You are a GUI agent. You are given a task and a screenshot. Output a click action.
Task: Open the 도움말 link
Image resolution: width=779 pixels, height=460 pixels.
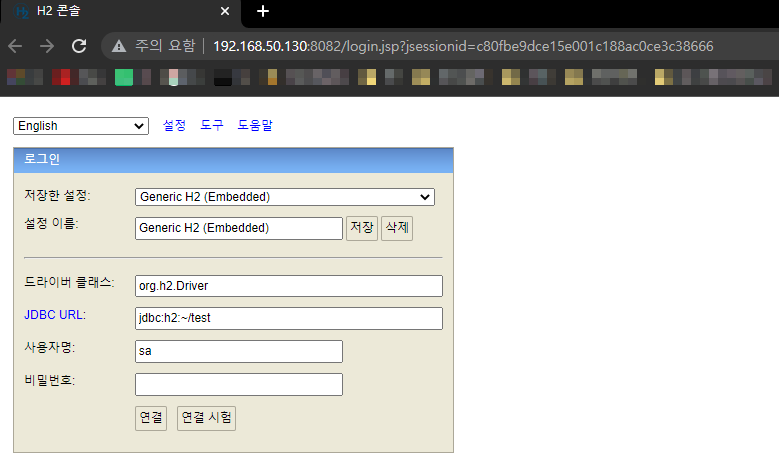click(x=255, y=125)
